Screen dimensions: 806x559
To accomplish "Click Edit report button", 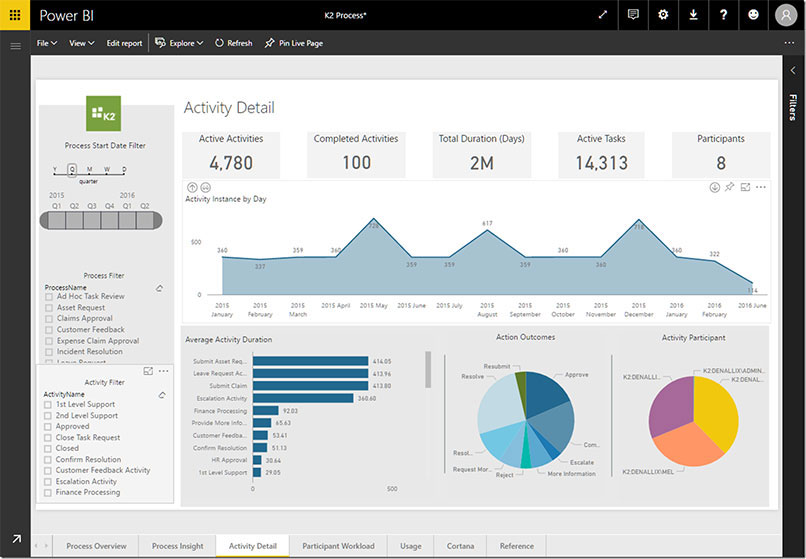I will pos(124,43).
